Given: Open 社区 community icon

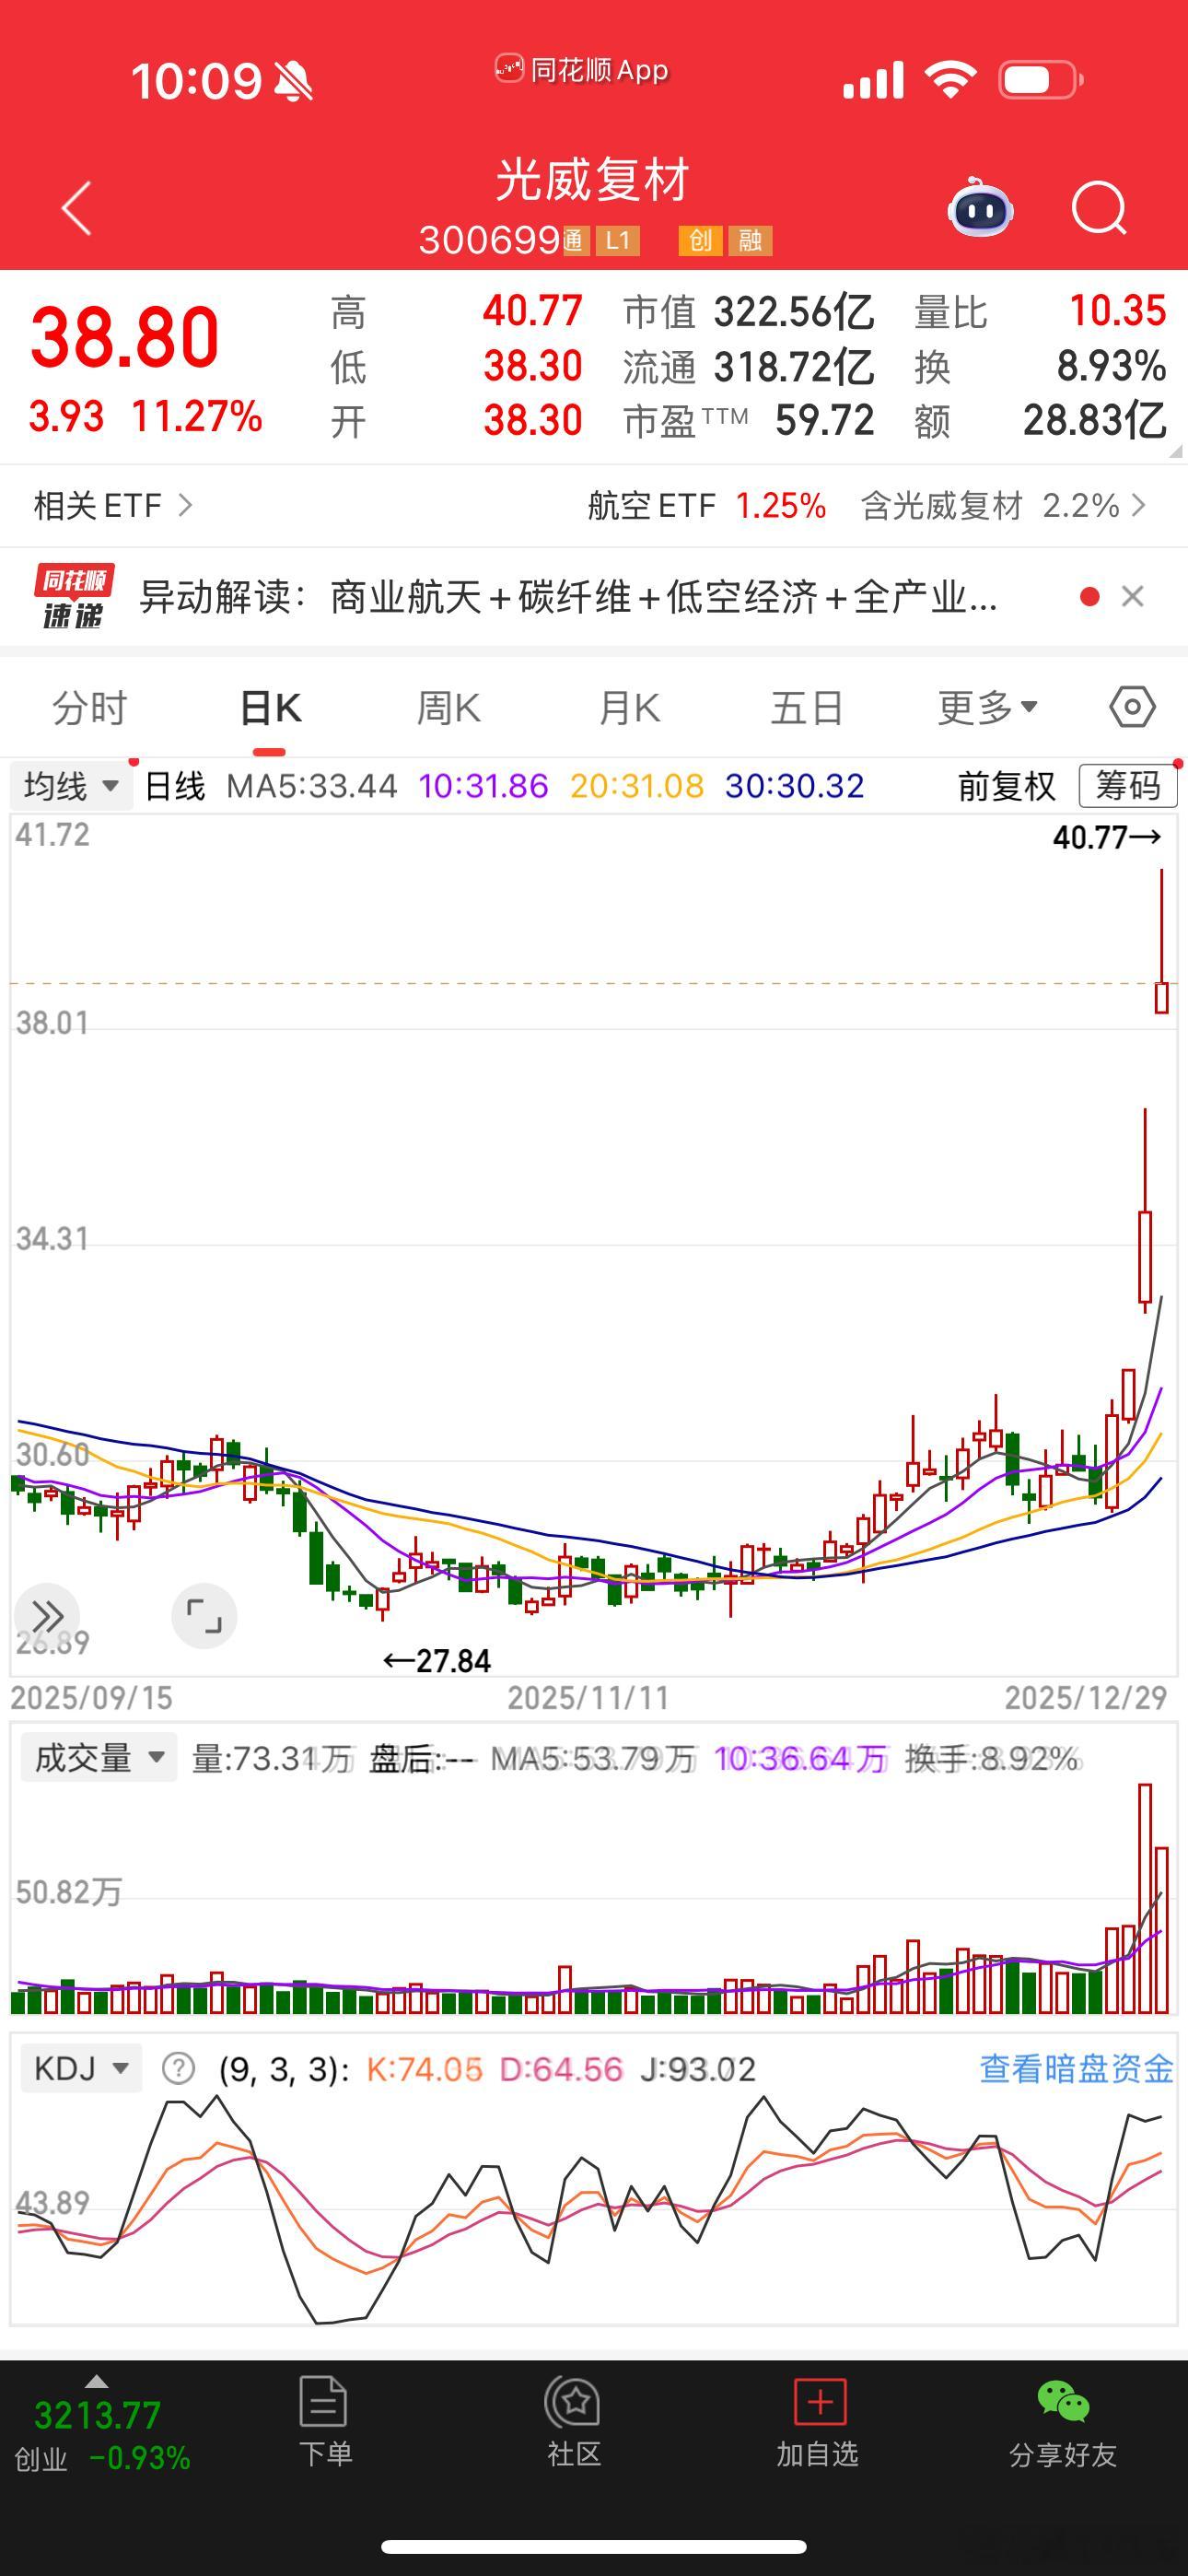Looking at the screenshot, I should click(573, 2422).
